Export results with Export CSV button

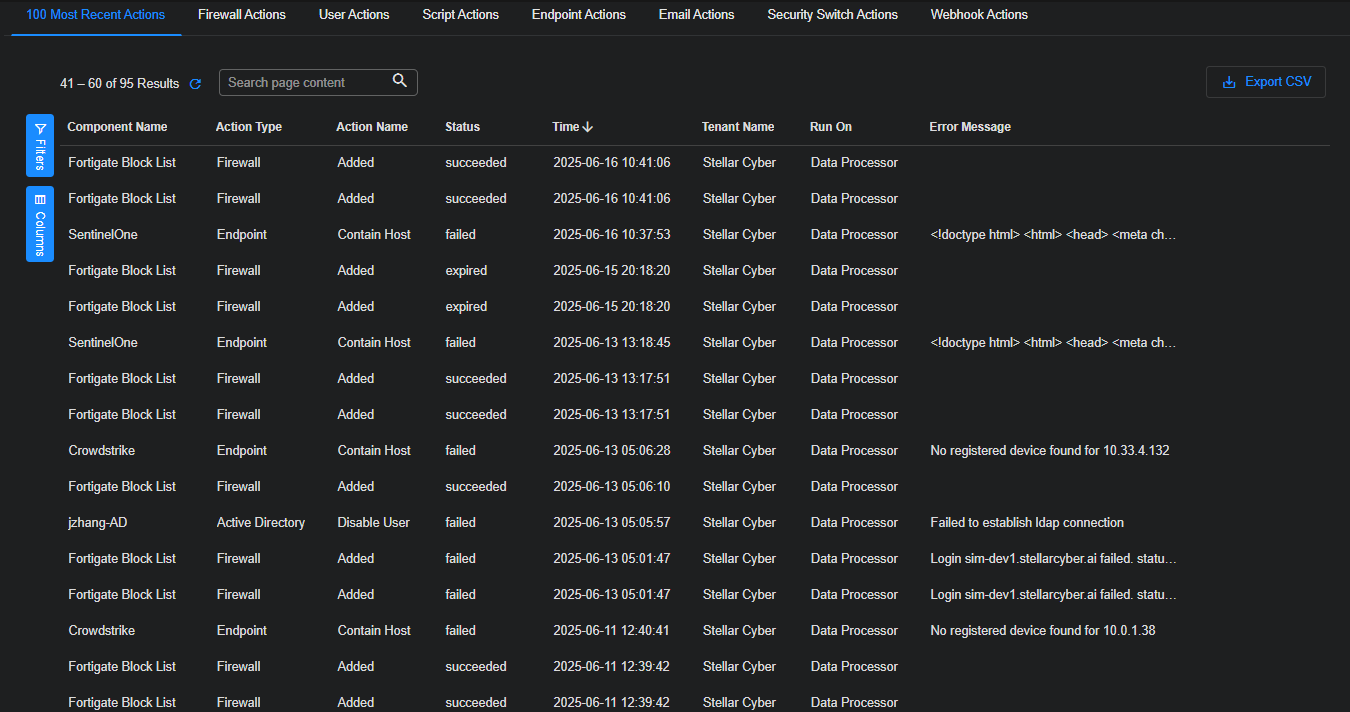1266,82
